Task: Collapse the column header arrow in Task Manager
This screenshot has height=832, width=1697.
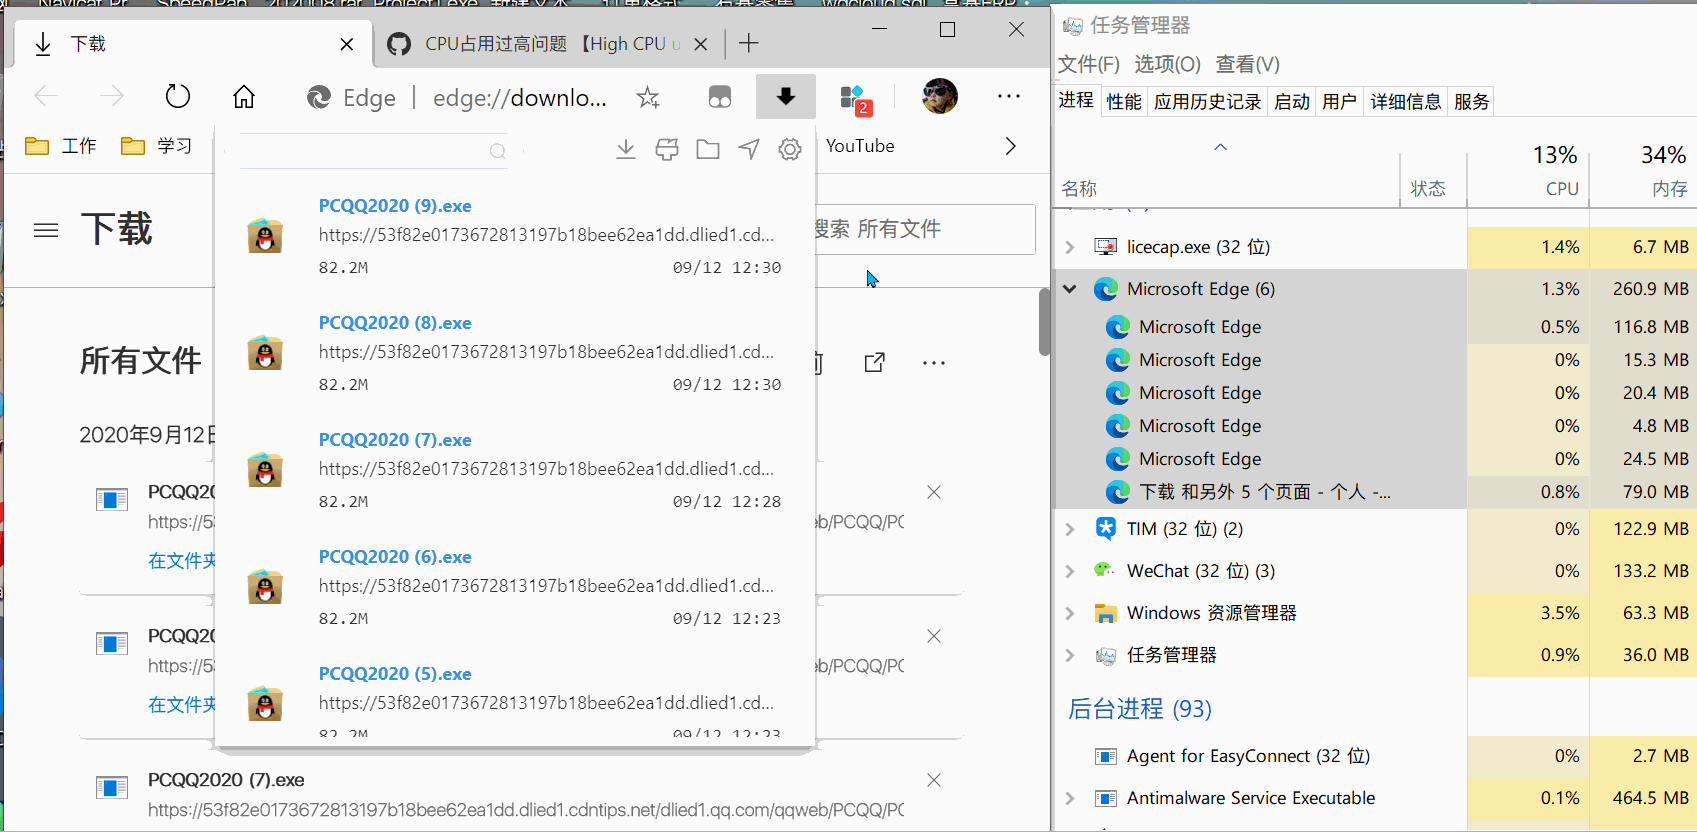Action: click(1220, 147)
